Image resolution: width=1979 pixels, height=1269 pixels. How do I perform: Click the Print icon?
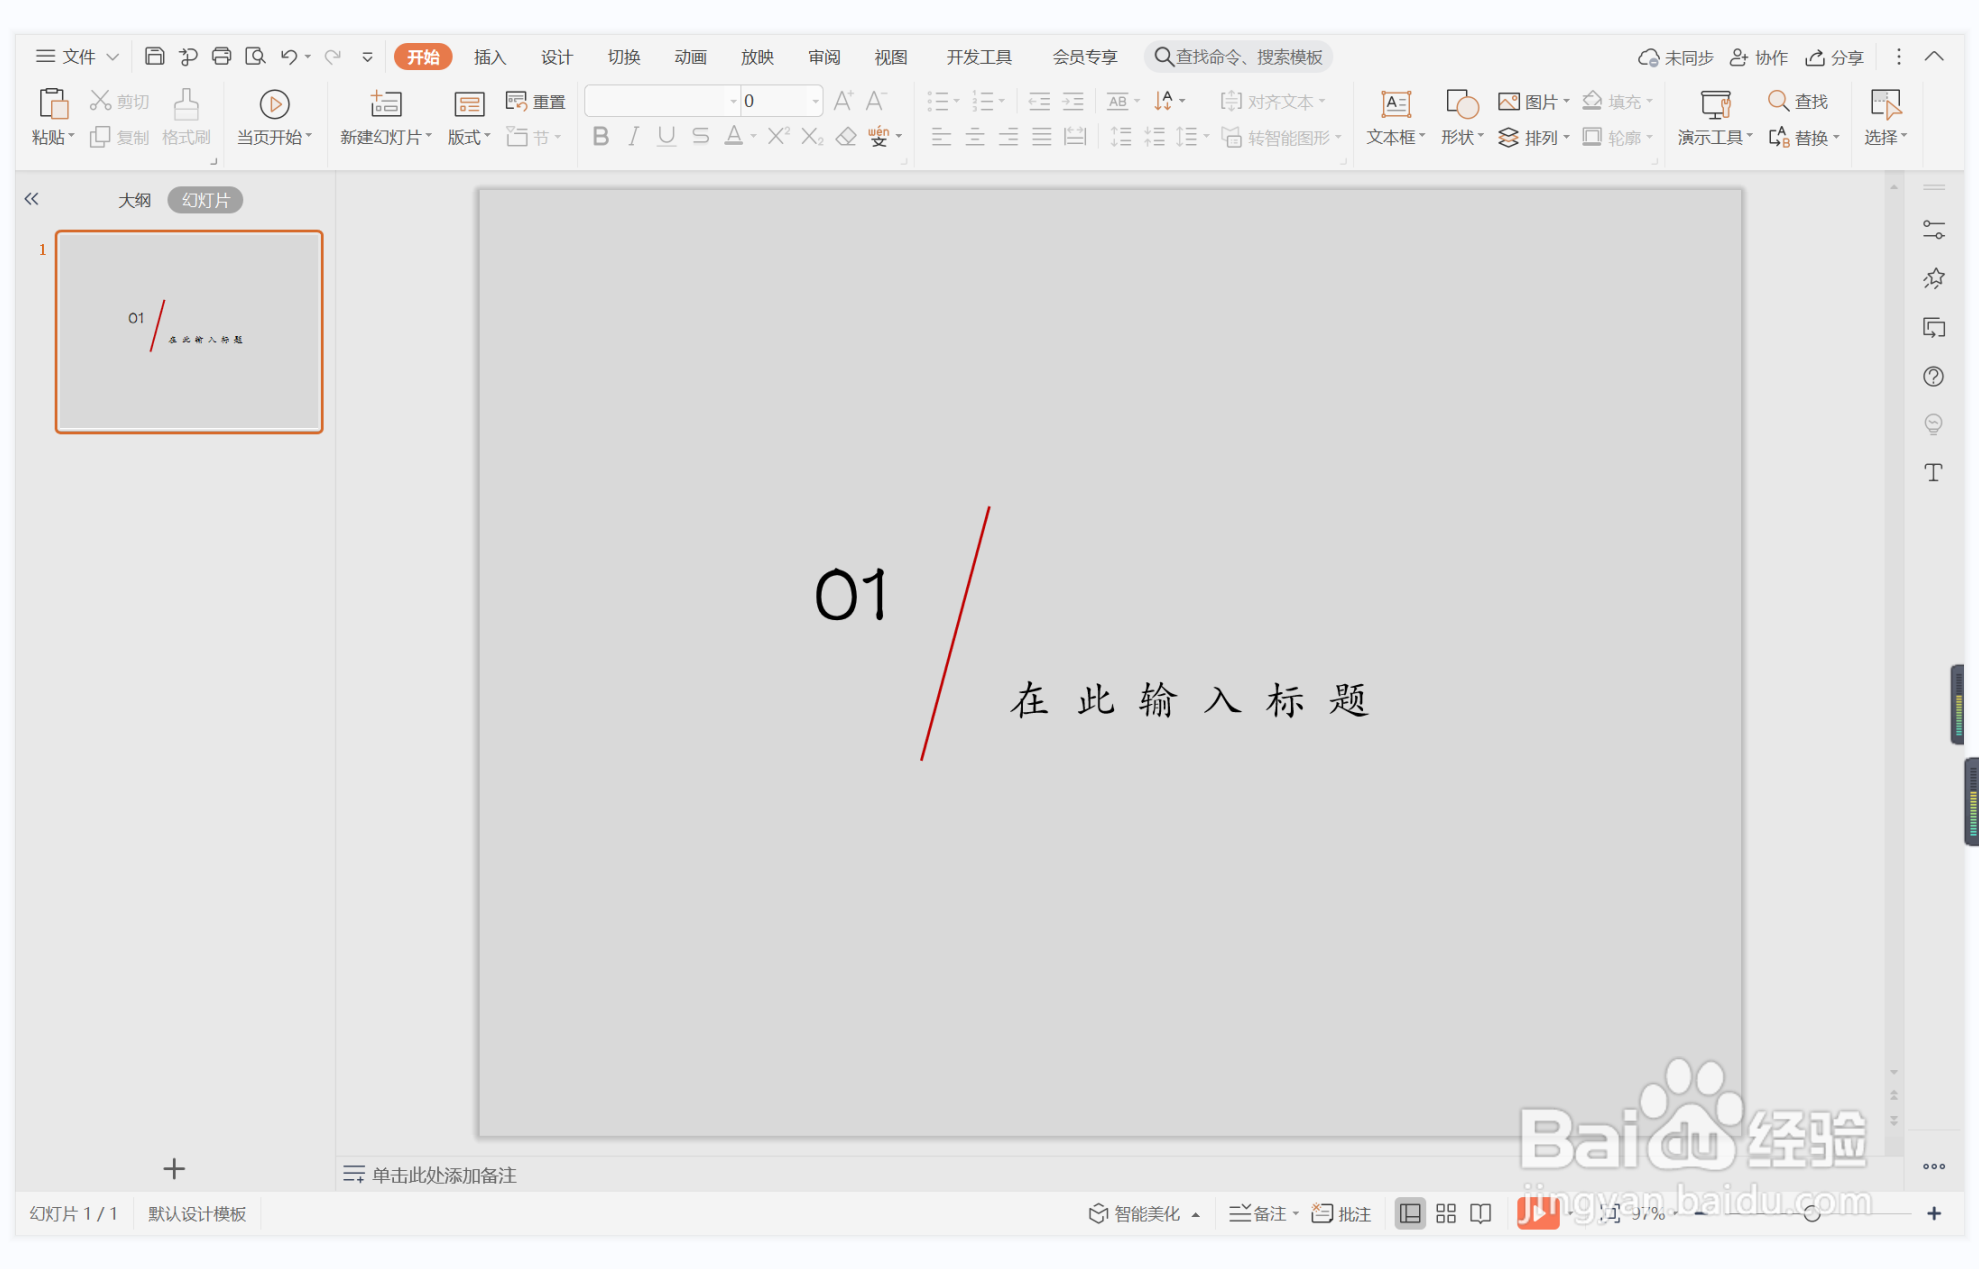pyautogui.click(x=221, y=56)
